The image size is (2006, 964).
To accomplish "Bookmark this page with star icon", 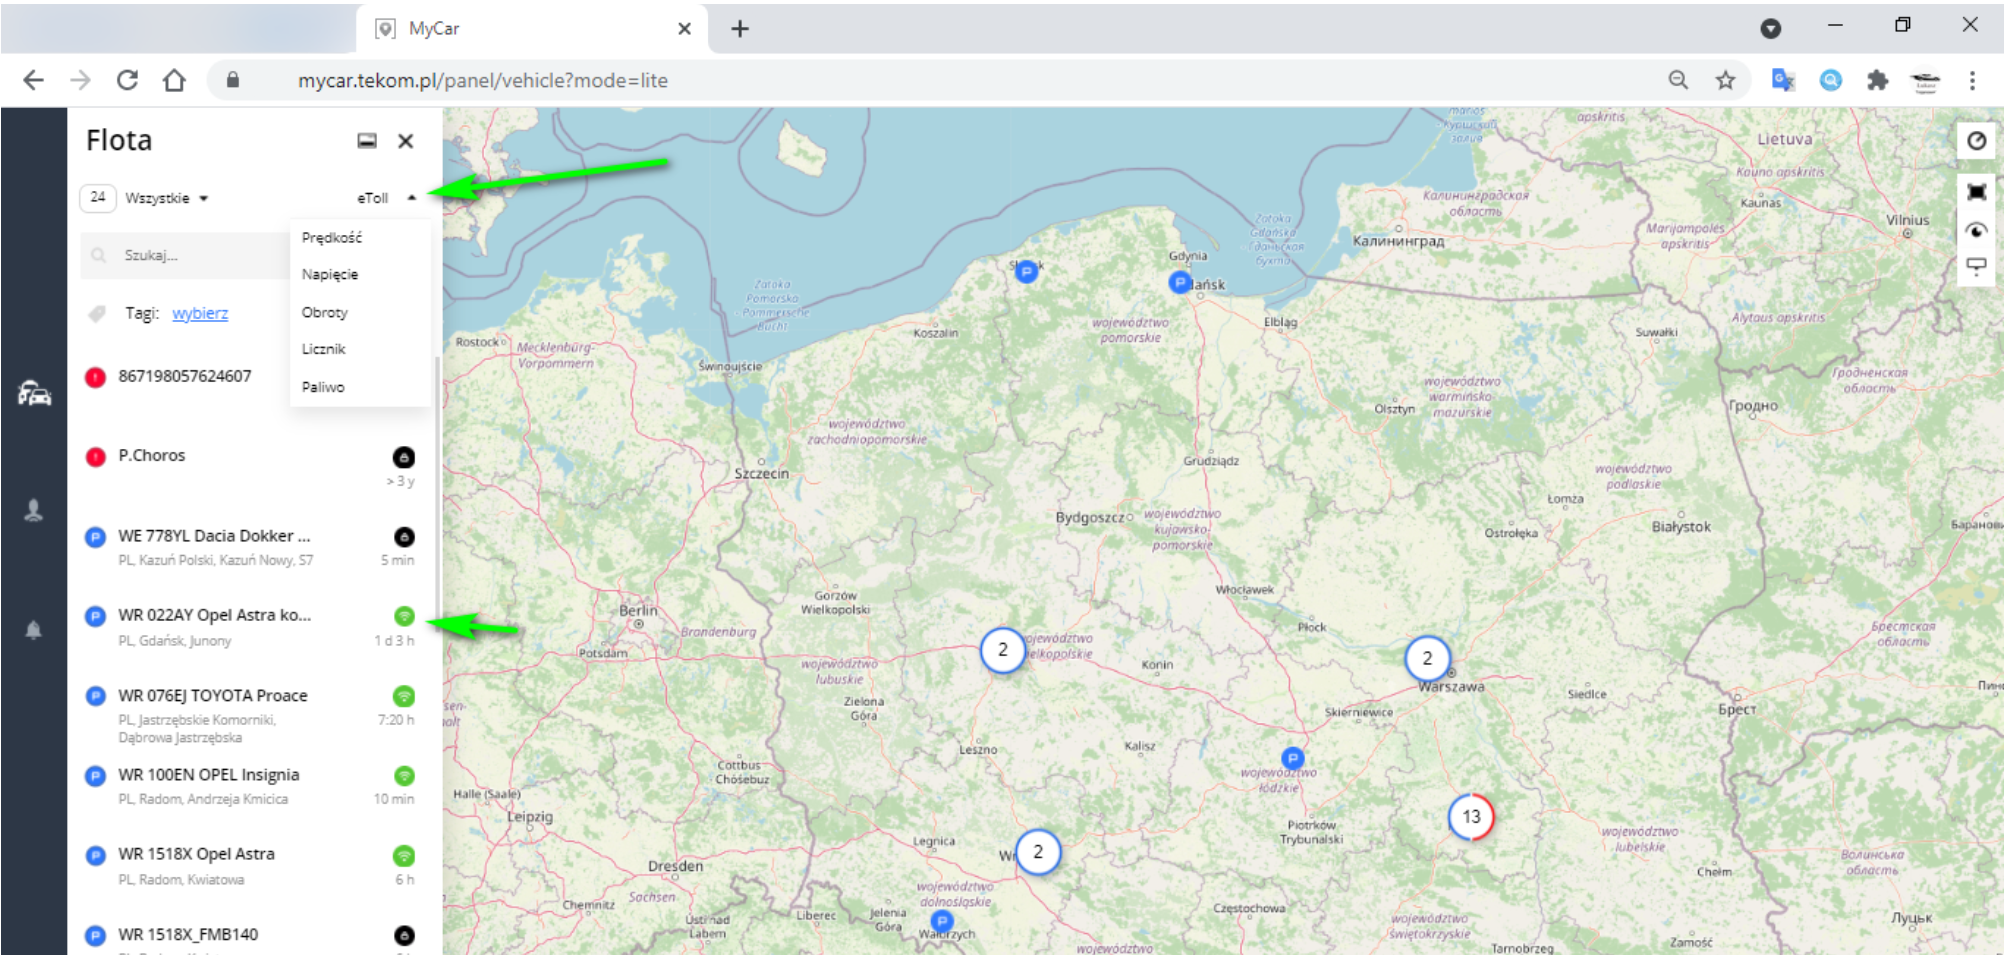I will pyautogui.click(x=1726, y=80).
